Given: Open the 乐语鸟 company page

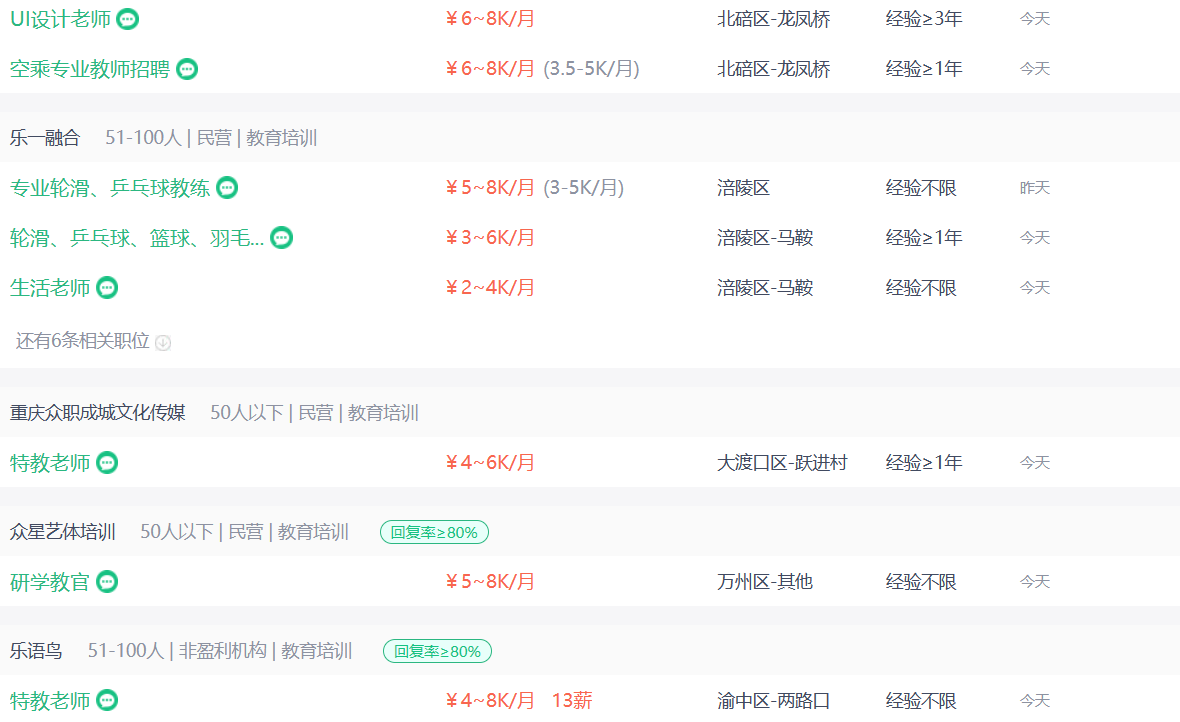Looking at the screenshot, I should (36, 651).
